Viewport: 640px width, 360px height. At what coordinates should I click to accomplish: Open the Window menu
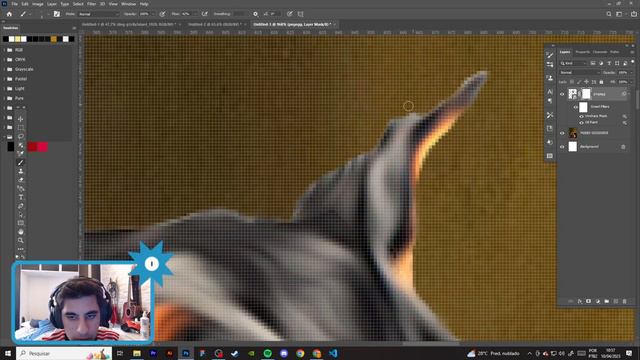tap(128, 4)
